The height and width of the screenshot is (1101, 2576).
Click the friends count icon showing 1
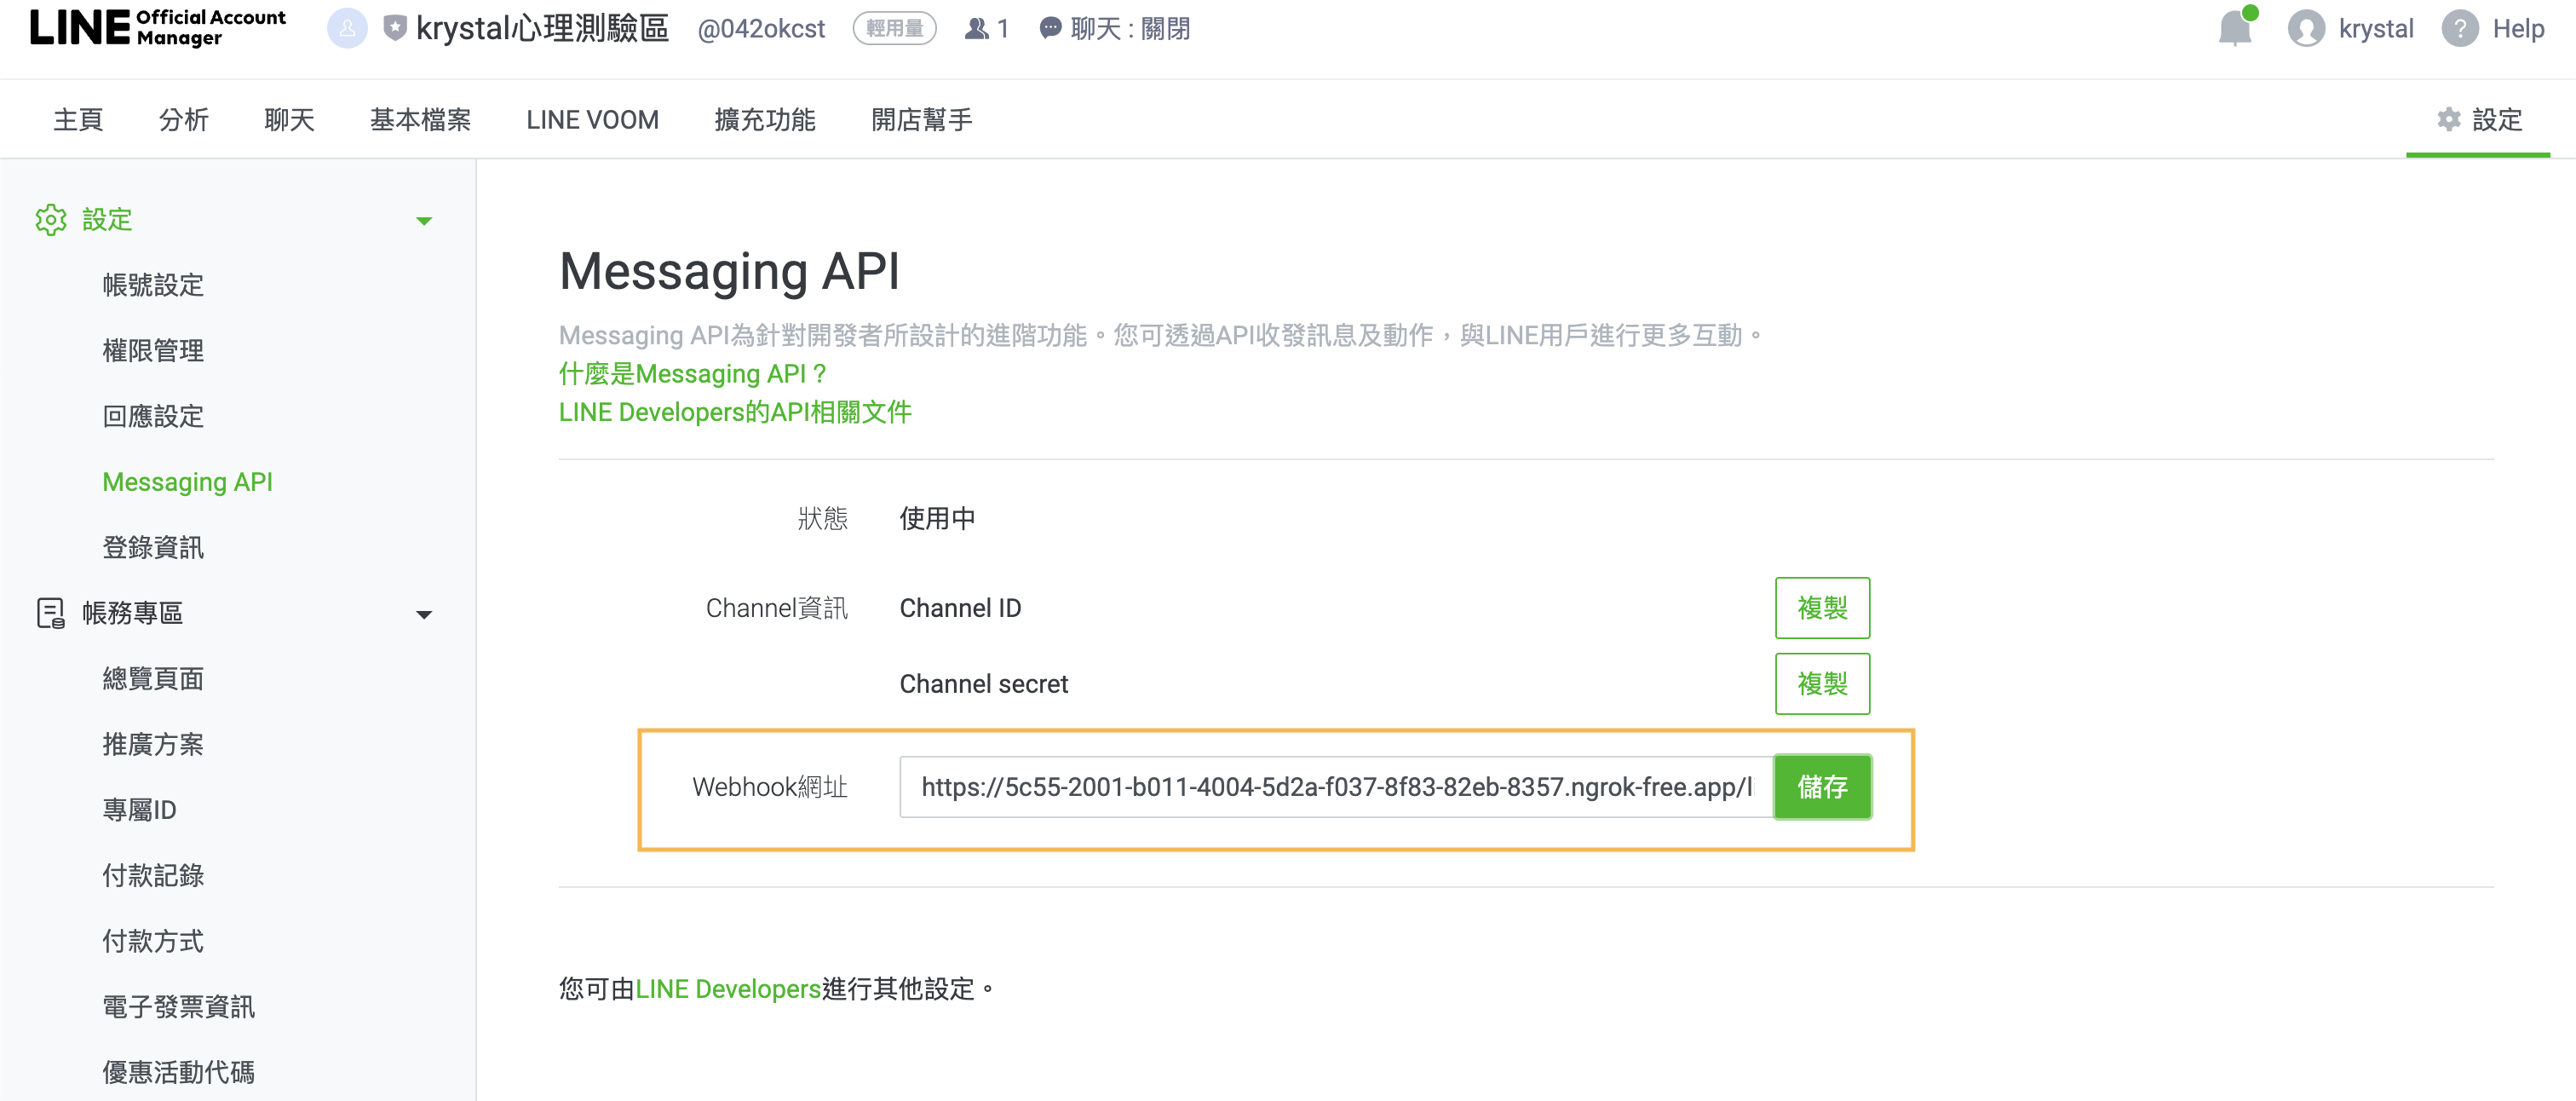pyautogui.click(x=976, y=29)
